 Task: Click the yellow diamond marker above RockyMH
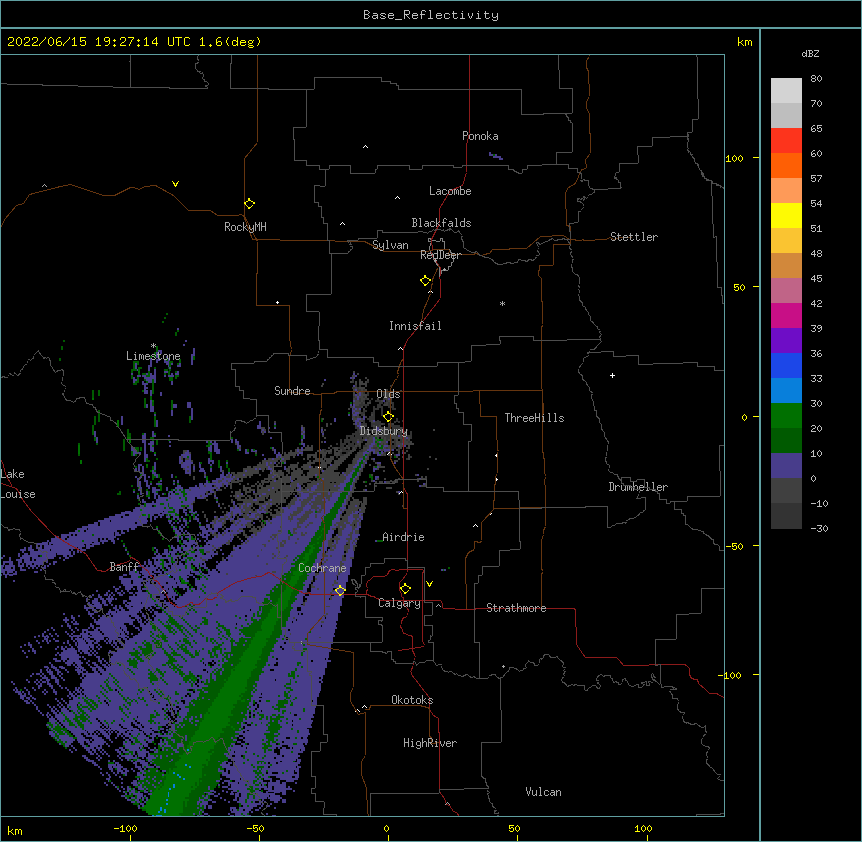pos(249,204)
